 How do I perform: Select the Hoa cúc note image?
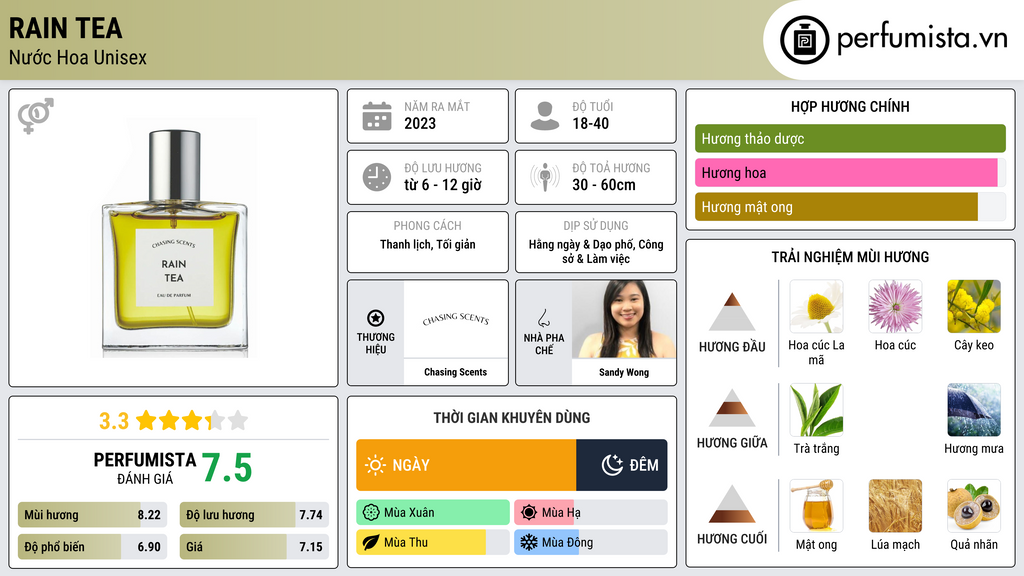895,306
